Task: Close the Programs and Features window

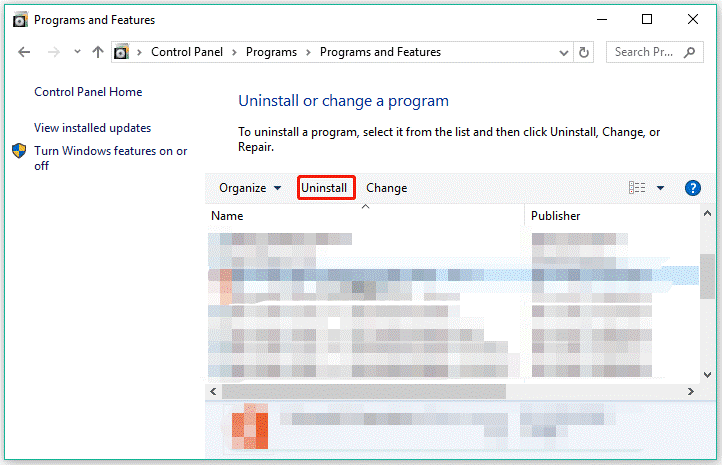Action: click(x=693, y=19)
